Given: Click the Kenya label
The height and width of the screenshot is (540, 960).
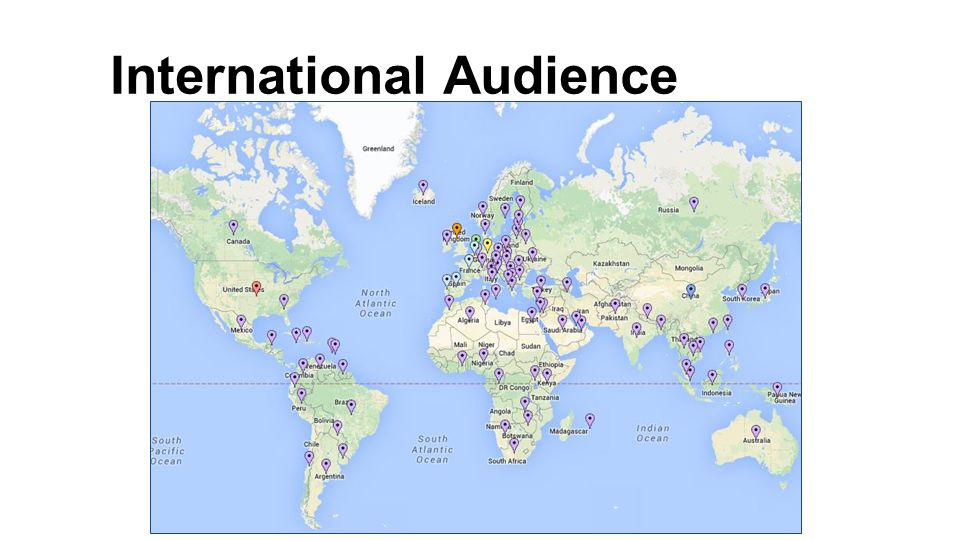Looking at the screenshot, I should (x=546, y=383).
